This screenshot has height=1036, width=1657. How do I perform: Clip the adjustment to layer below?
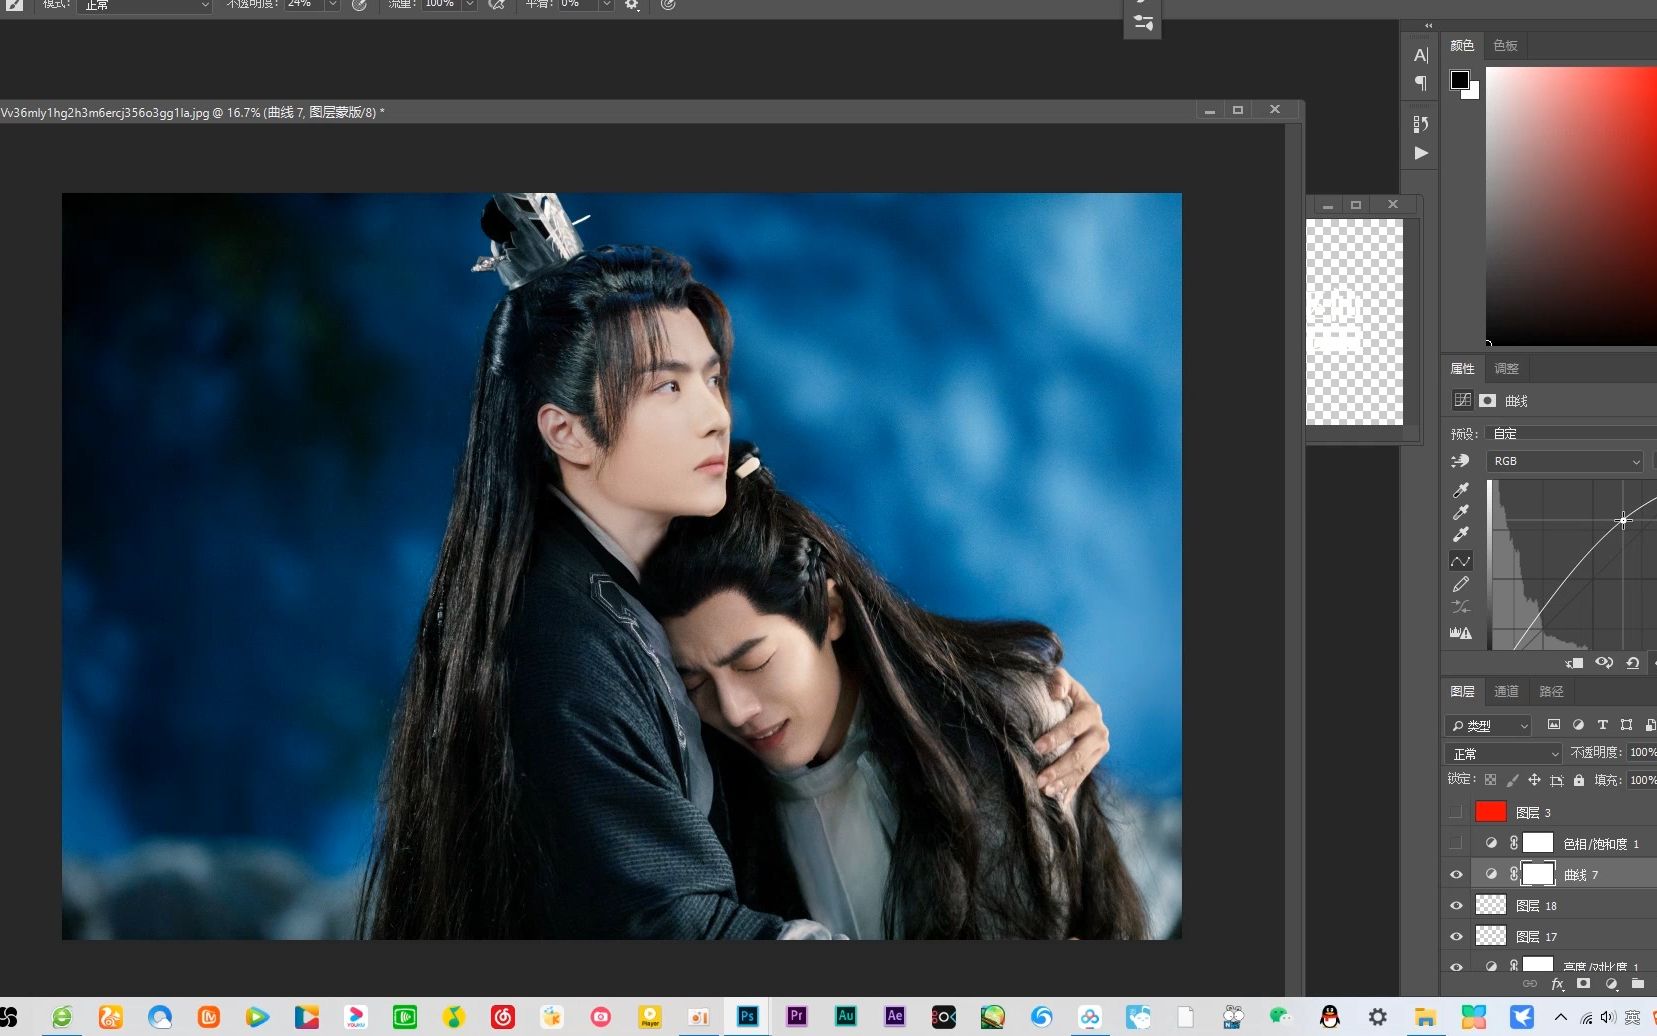click(1575, 663)
